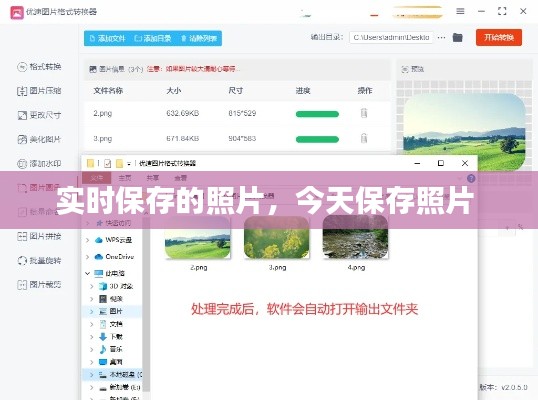Click the 清除列表 clear list button

[199, 38]
